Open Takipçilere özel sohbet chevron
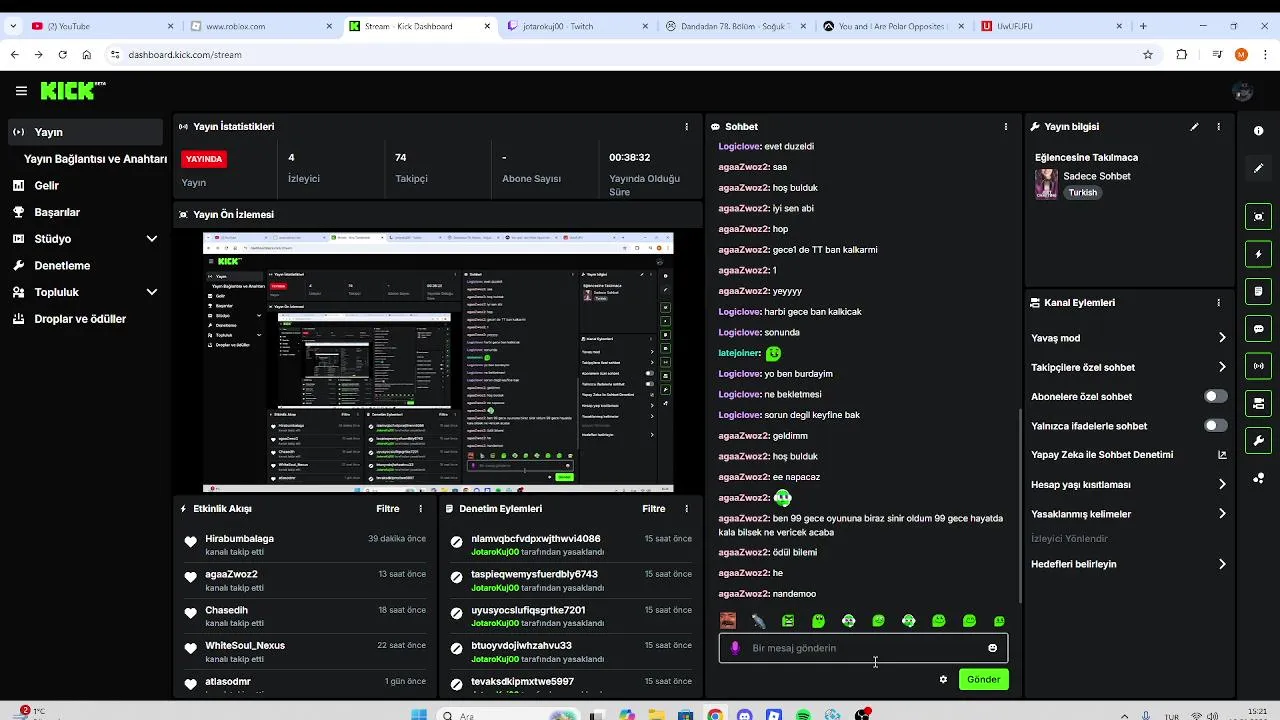1280x720 pixels. click(x=1222, y=367)
